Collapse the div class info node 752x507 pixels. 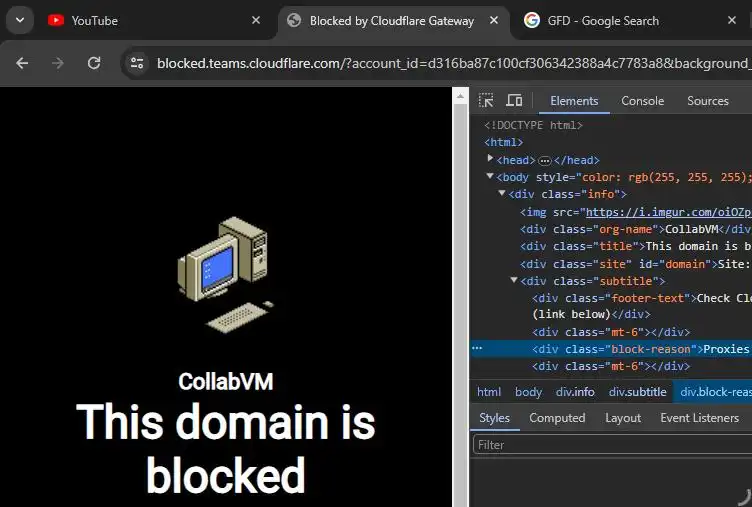point(502,193)
